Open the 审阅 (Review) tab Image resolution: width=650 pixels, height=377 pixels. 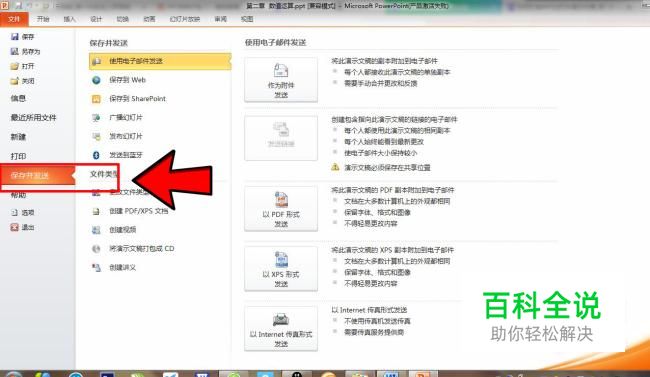221,19
